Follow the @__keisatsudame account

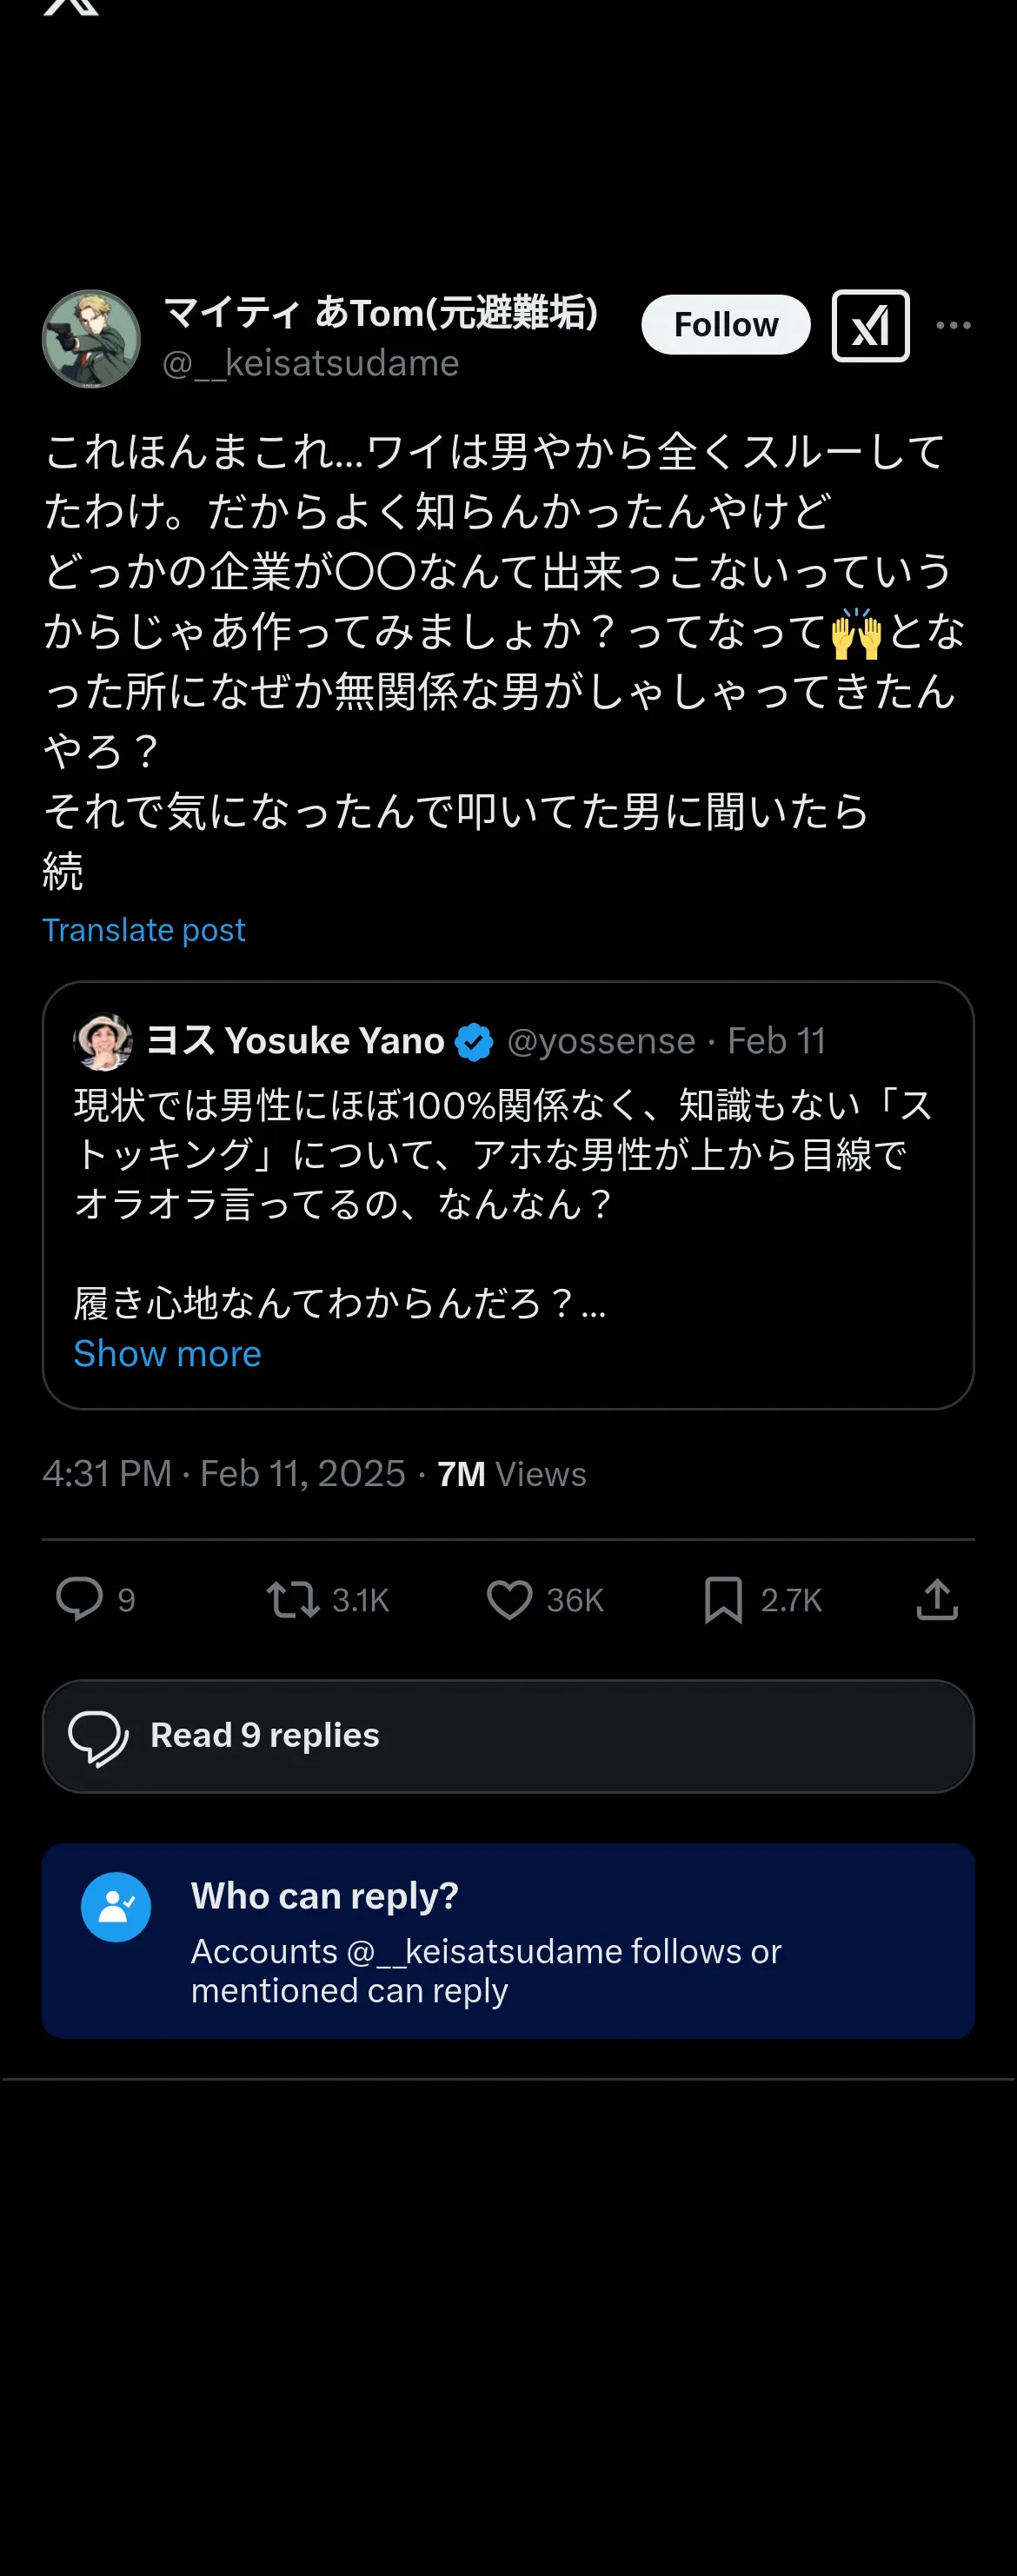click(725, 325)
